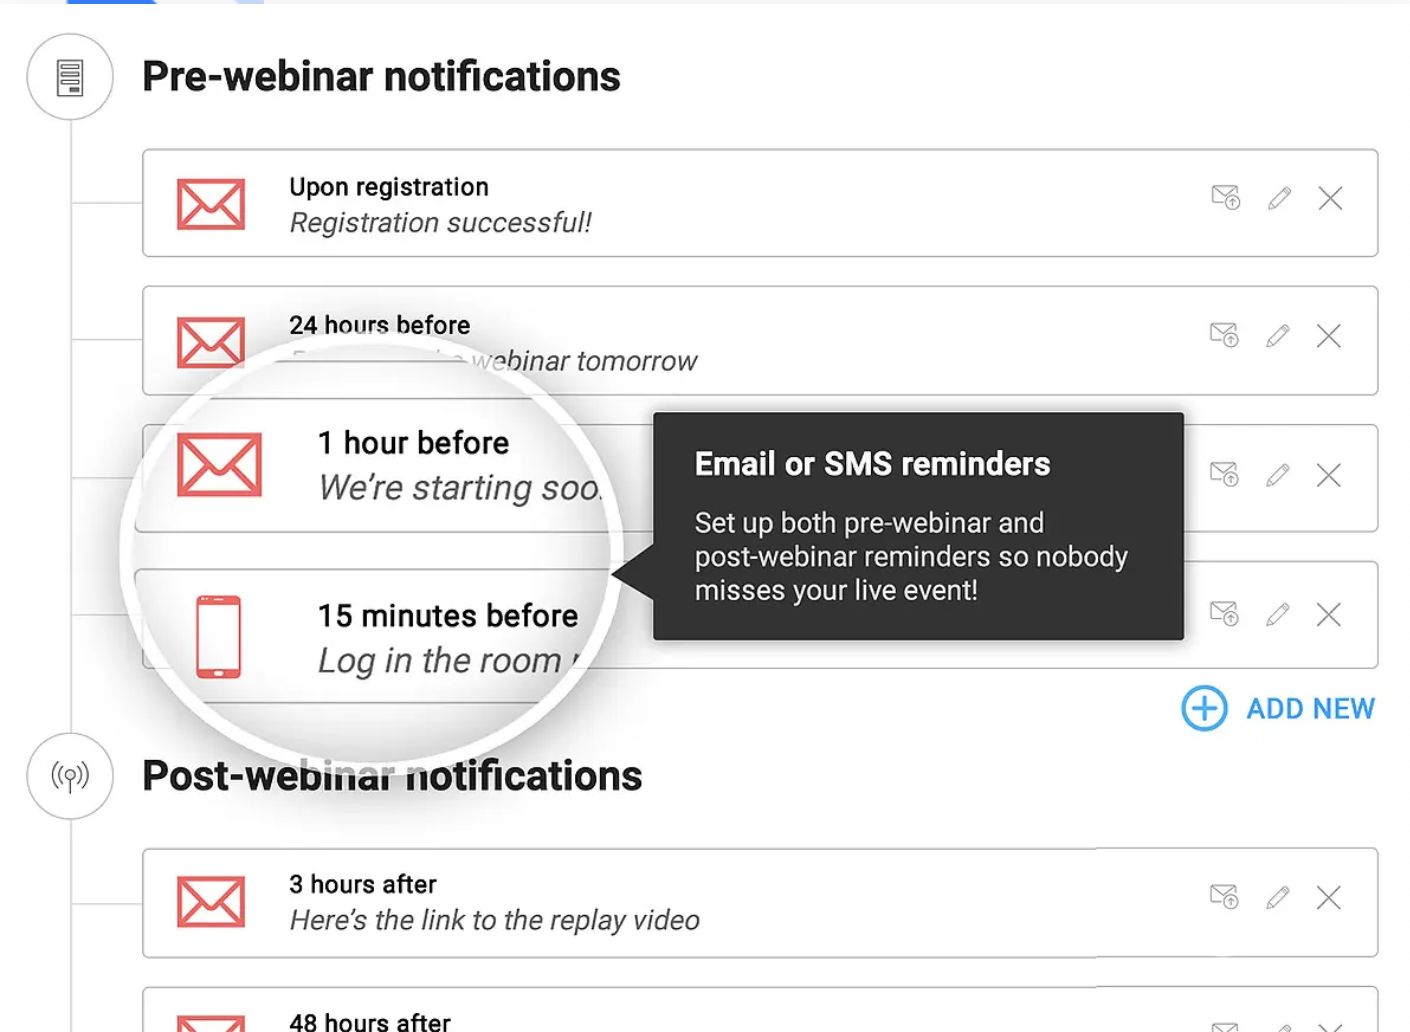
Task: Edit the Upon registration notification with the pencil
Action: point(1278,199)
